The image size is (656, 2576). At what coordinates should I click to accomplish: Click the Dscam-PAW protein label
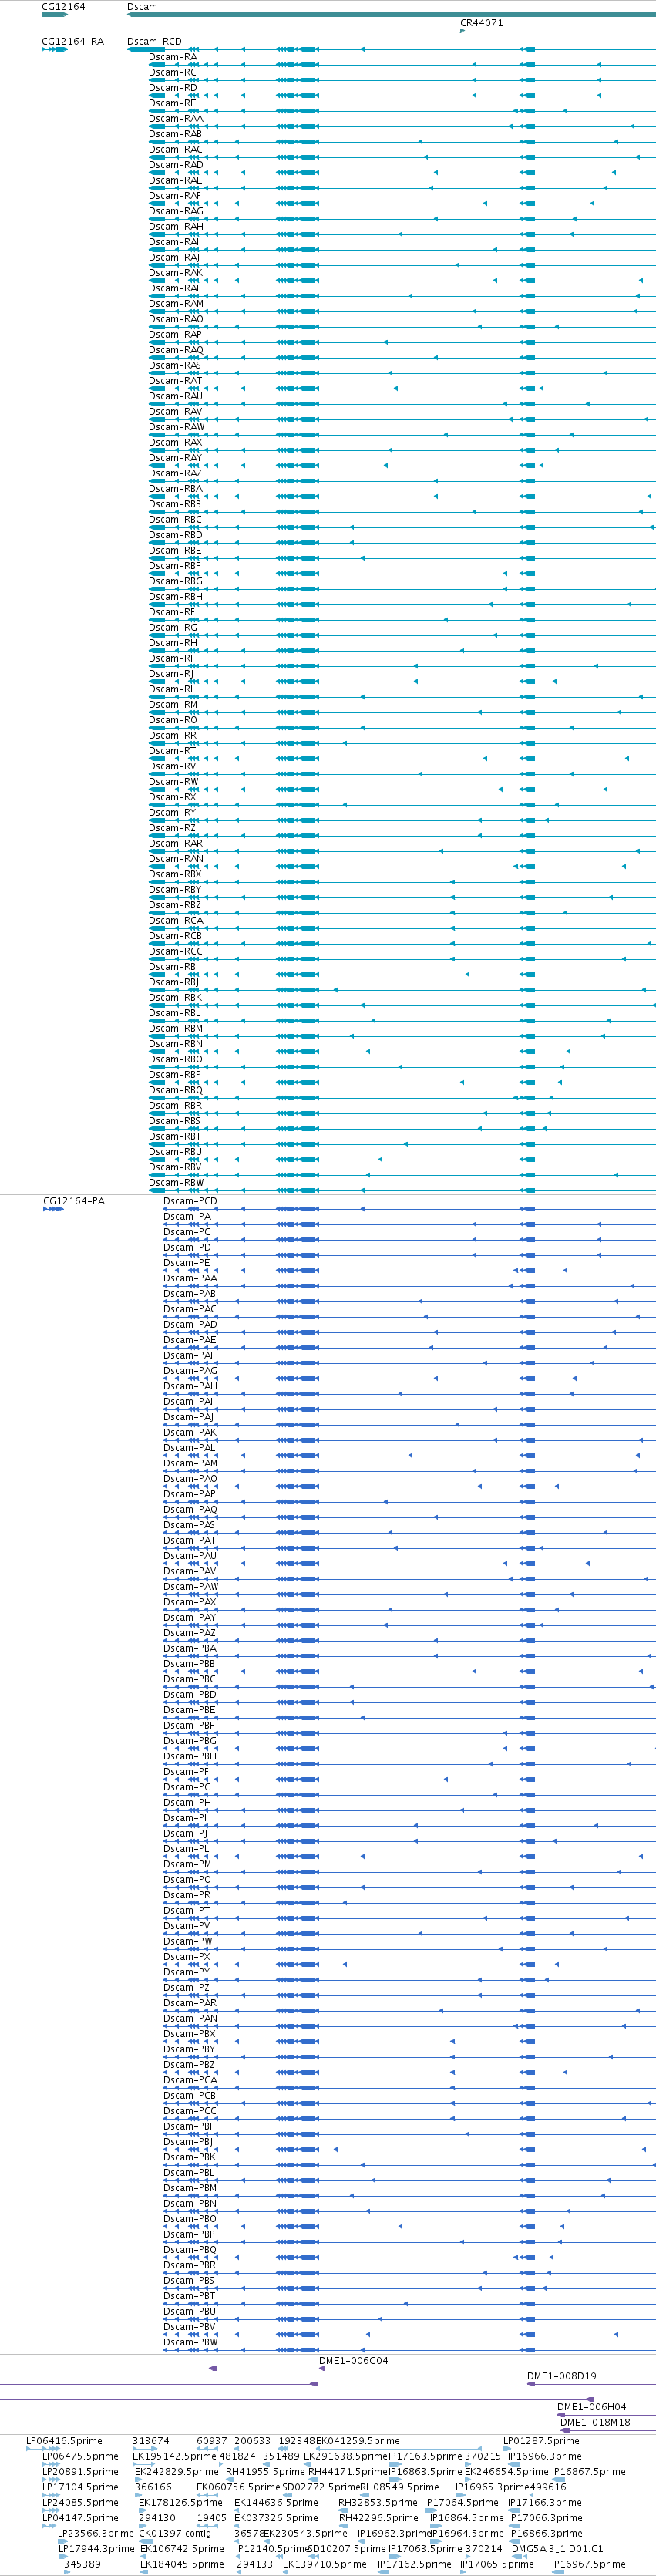point(190,1587)
